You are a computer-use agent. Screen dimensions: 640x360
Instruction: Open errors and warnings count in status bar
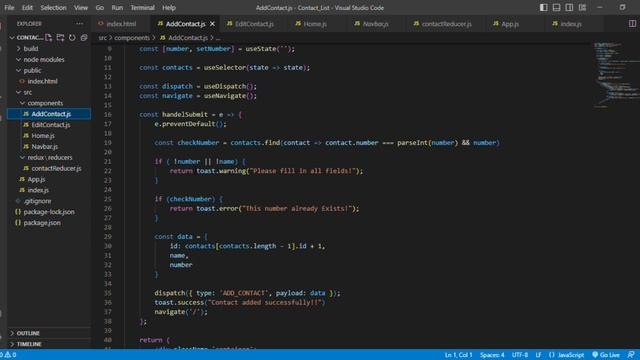(x=8, y=355)
